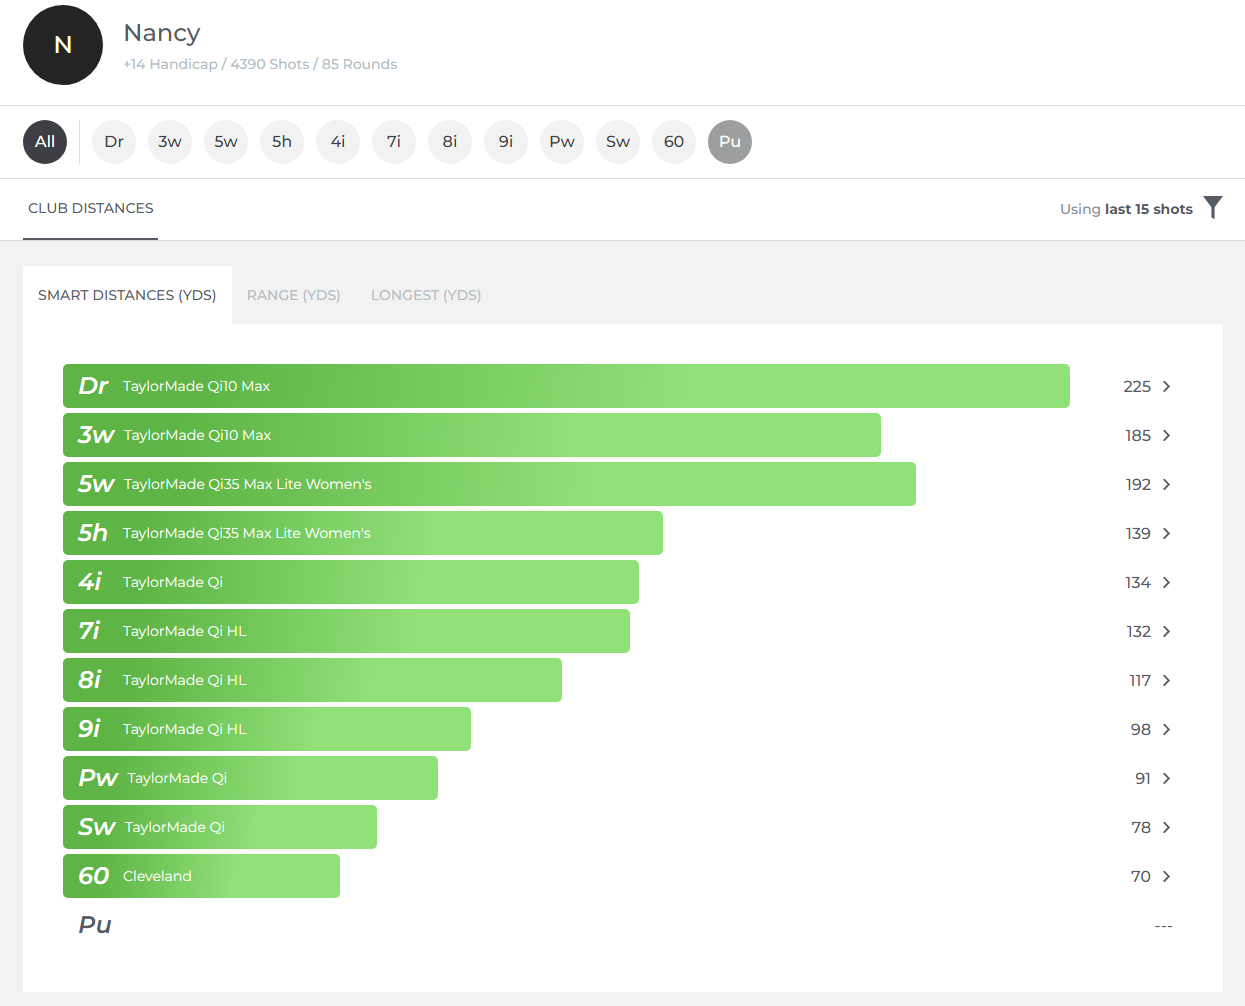
Task: Filter by Pu putter chip
Action: (x=730, y=142)
